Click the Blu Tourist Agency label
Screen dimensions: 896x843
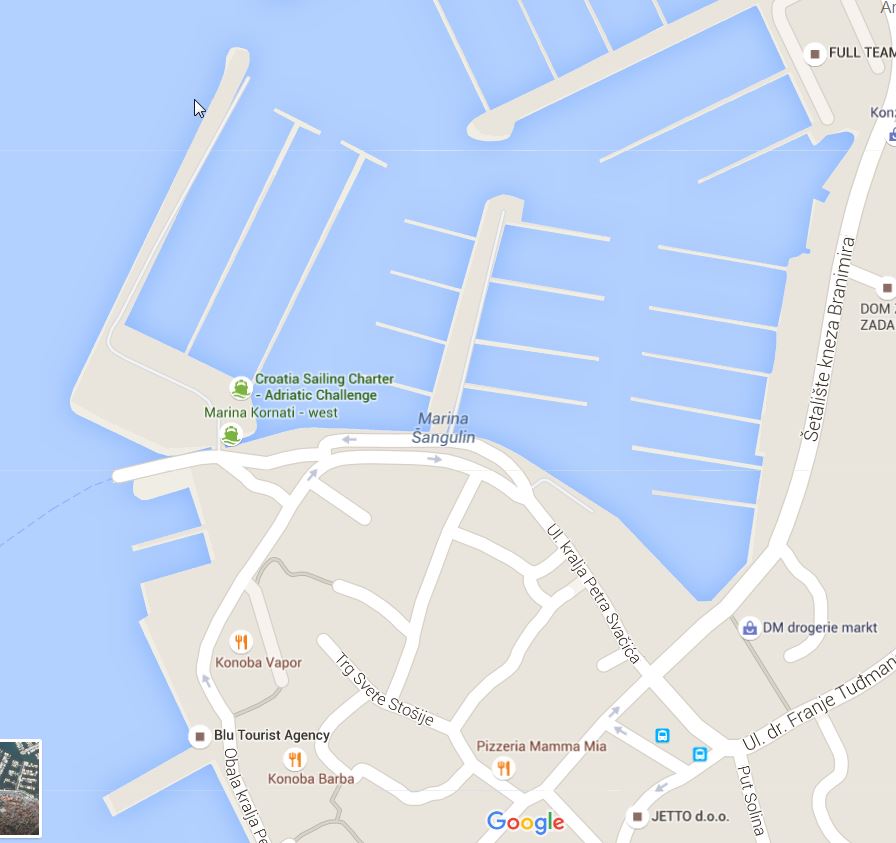point(272,735)
